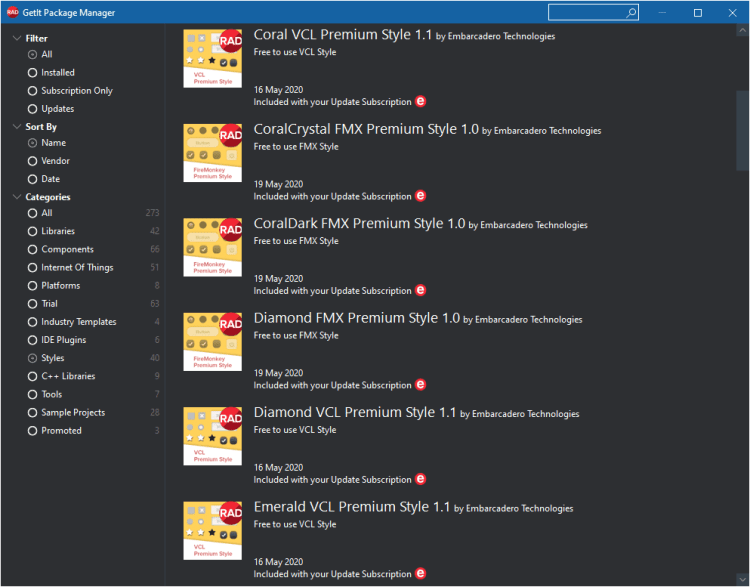750x587 pixels.
Task: Choose the Industry Templates category
Action: pos(72,322)
